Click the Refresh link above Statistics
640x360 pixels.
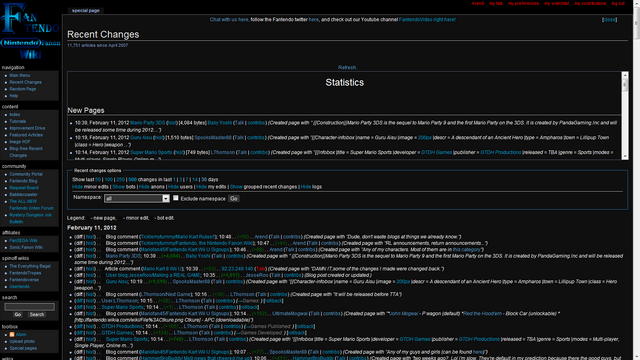point(347,67)
